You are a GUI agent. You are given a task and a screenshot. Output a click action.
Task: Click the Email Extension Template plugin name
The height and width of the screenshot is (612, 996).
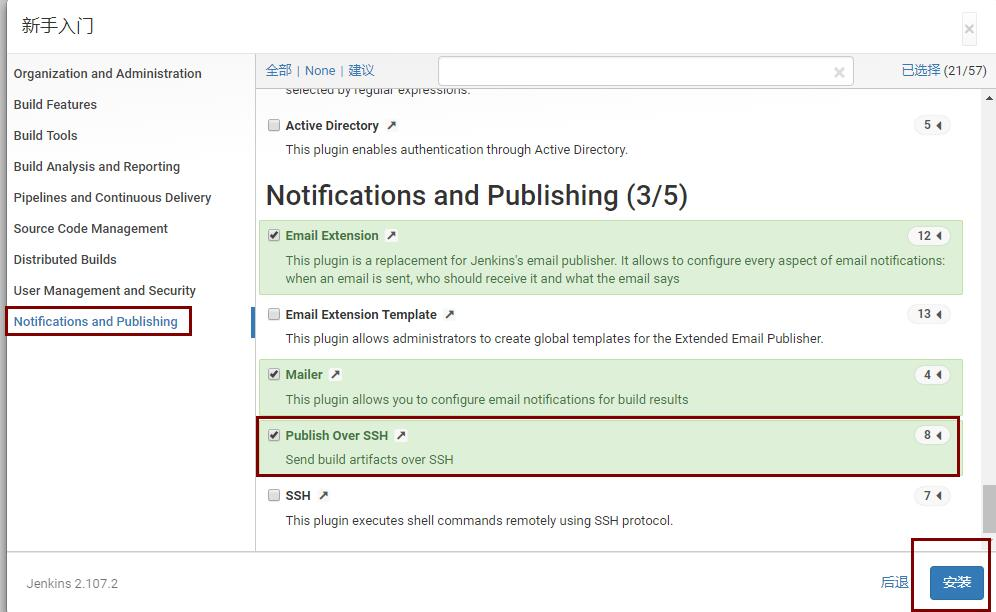pos(361,315)
